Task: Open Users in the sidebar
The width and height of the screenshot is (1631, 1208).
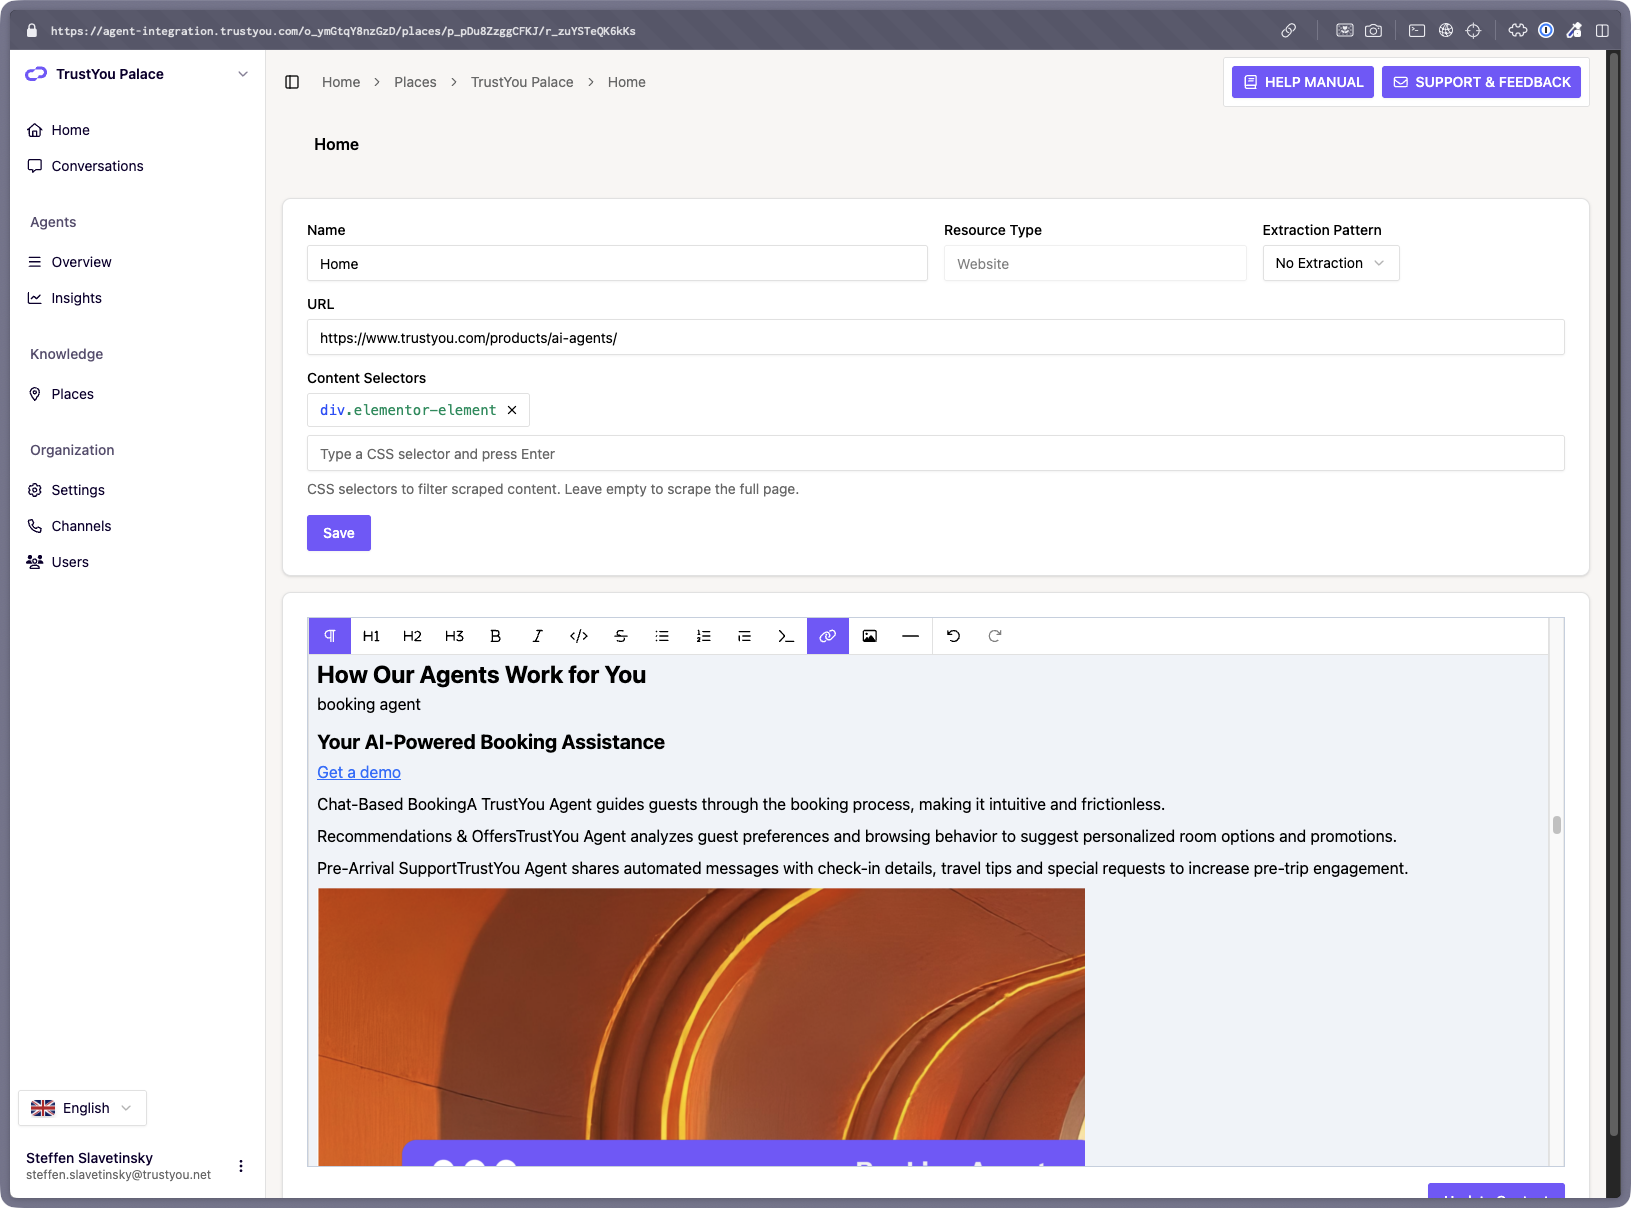Action: [x=70, y=562]
